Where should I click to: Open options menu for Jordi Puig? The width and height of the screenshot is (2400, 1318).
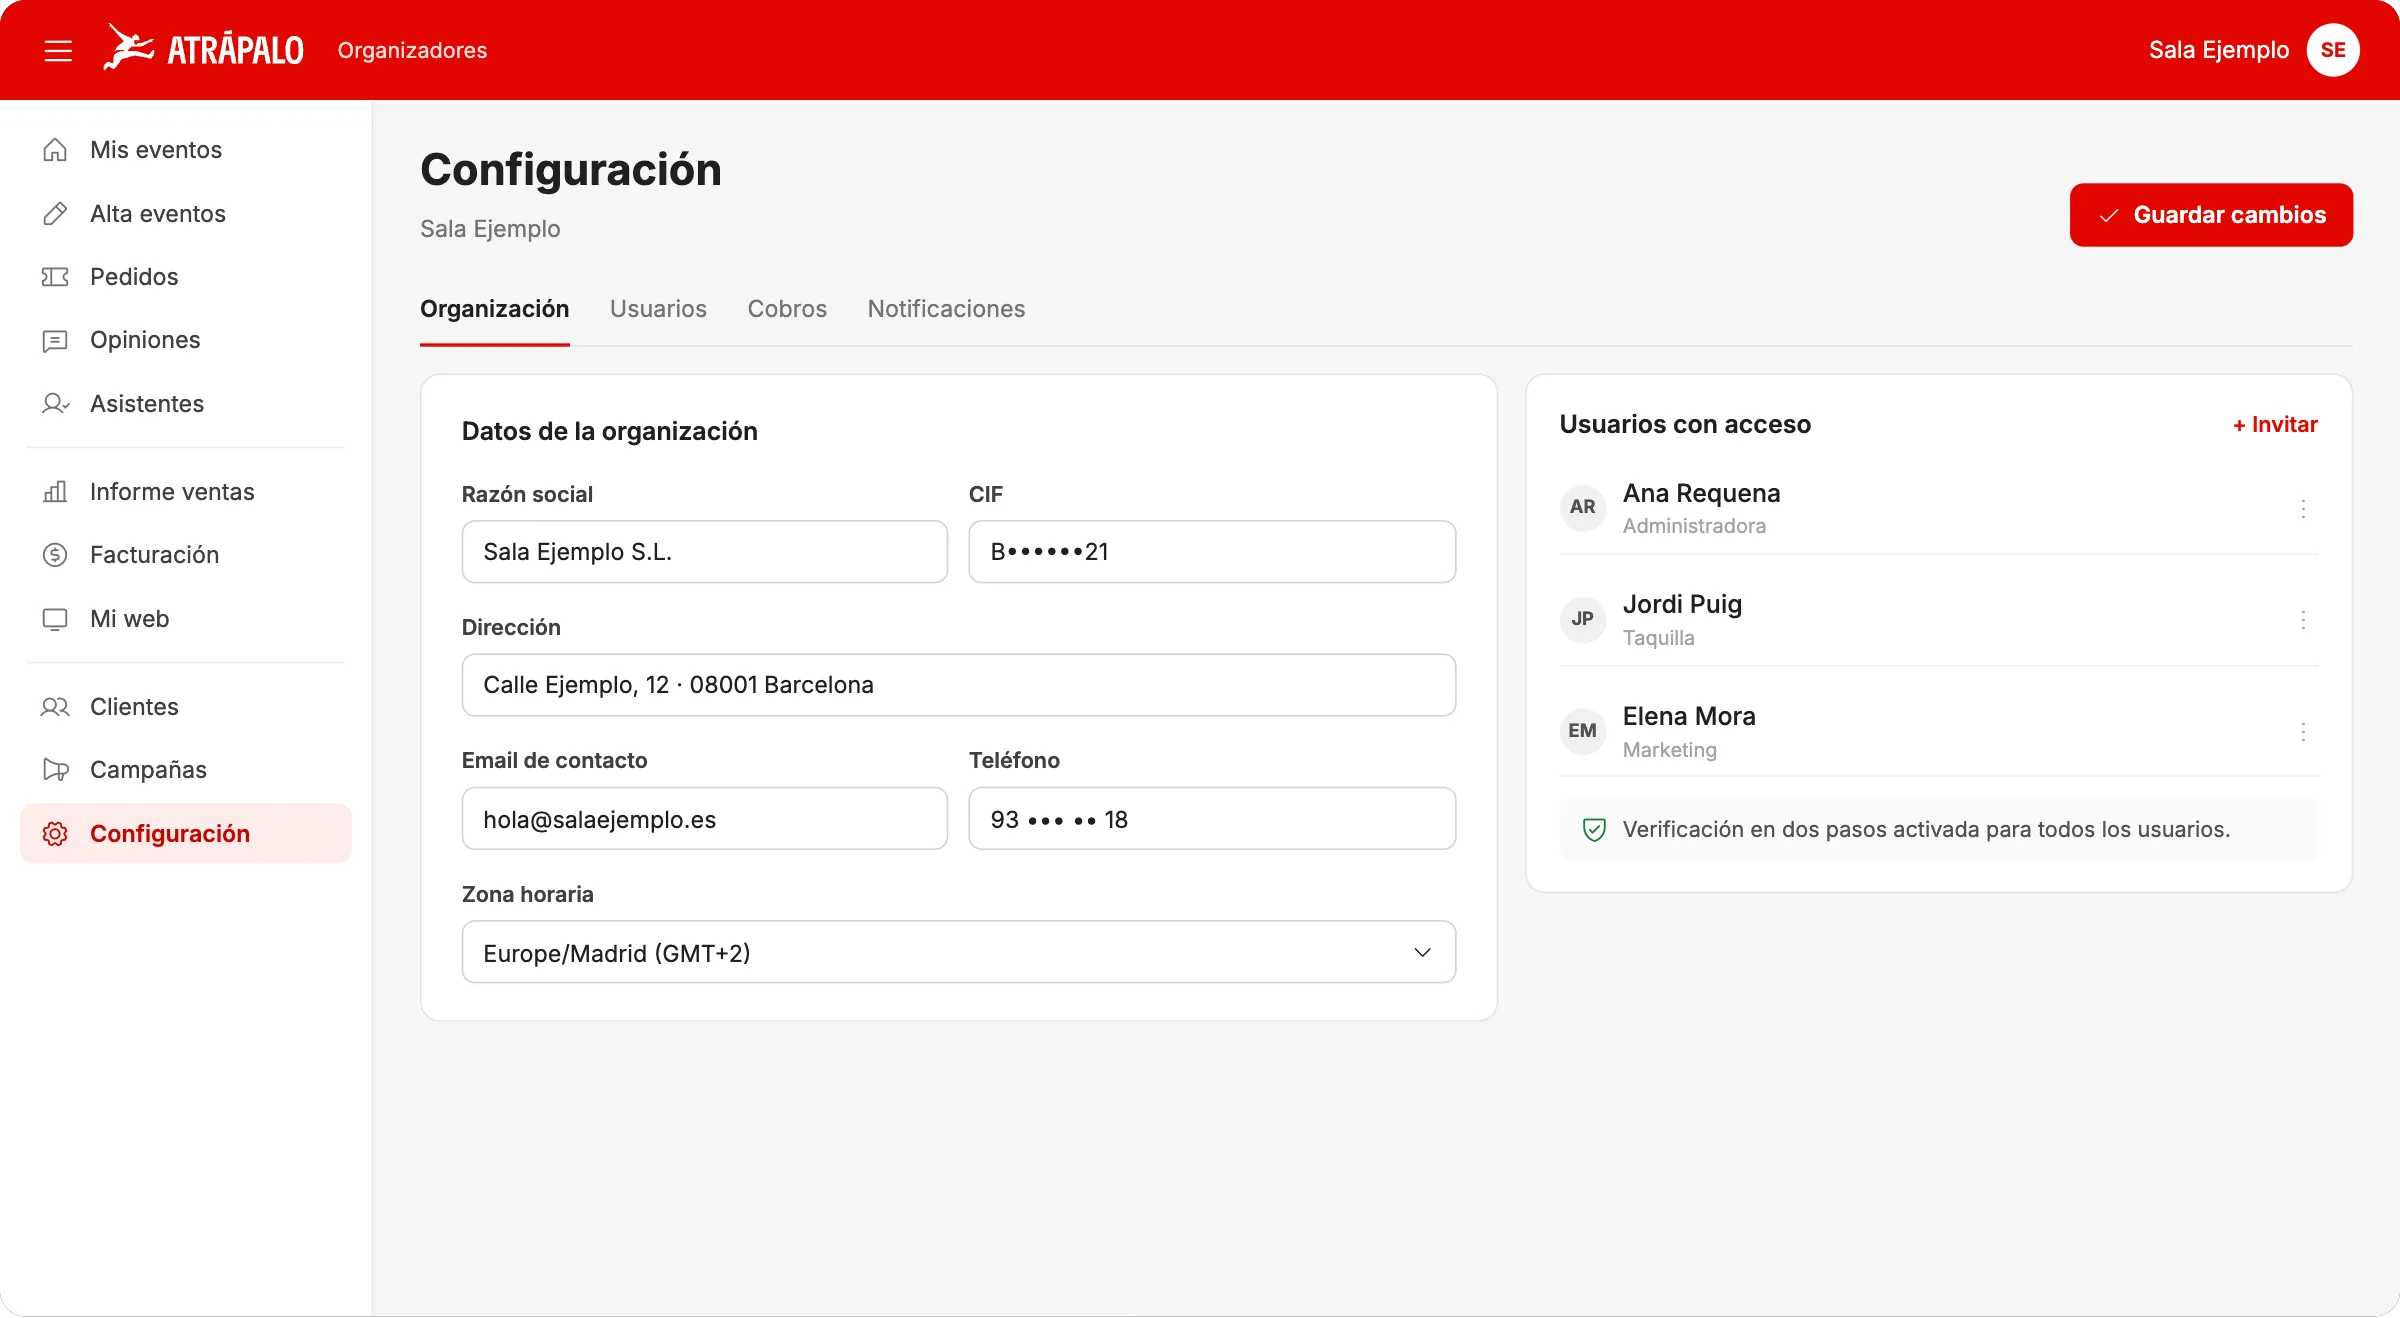point(2303,620)
